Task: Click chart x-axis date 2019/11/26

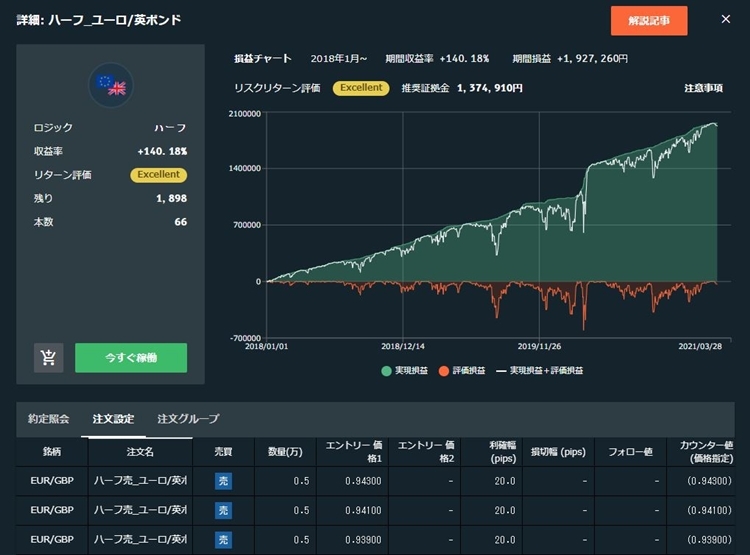Action: tap(539, 346)
